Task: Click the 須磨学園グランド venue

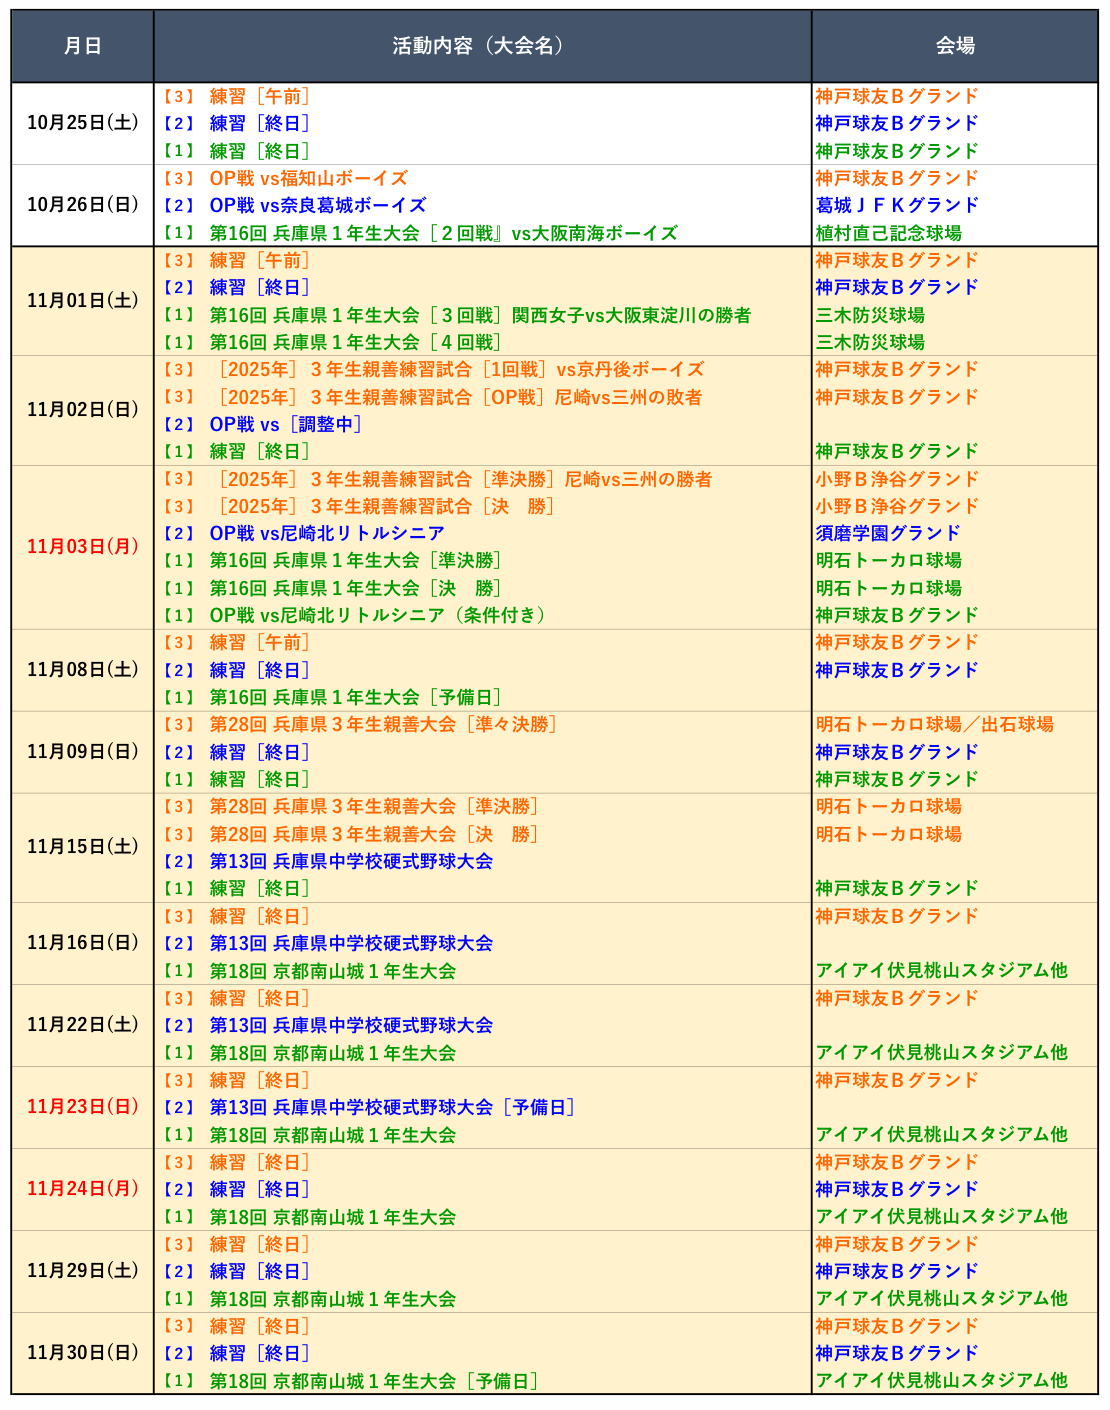Action: click(x=888, y=533)
